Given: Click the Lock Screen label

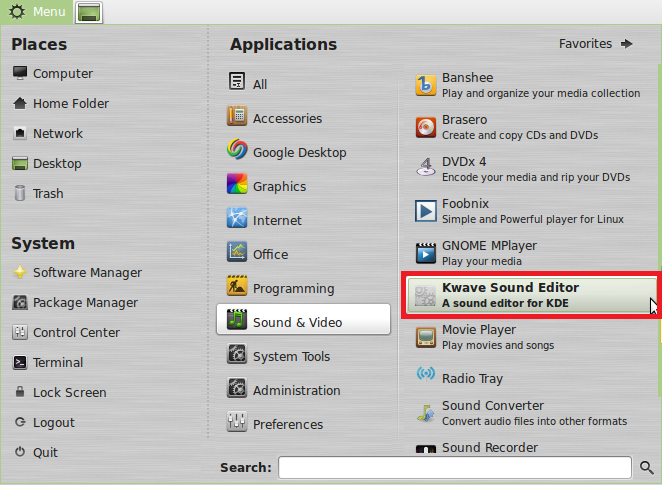Looking at the screenshot, I should (x=70, y=392).
